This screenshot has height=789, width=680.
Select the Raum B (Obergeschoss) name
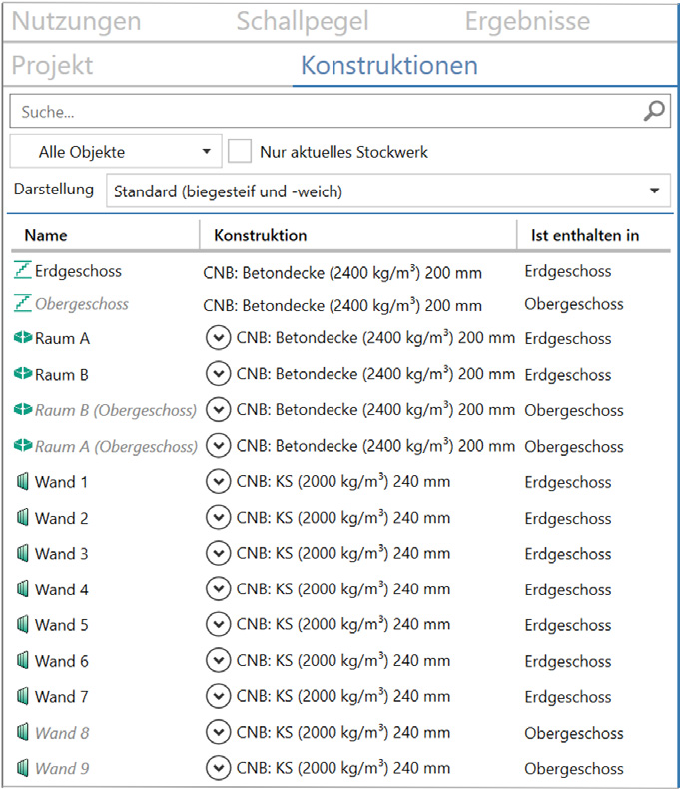[x=116, y=410]
